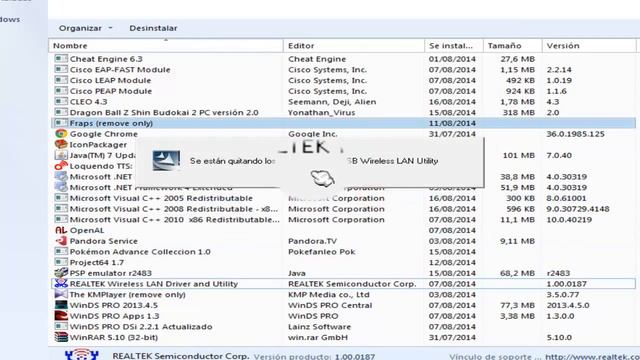Viewport: 640px width, 360px height.
Task: Select the CLEO 4.3 name
Action: point(89,102)
